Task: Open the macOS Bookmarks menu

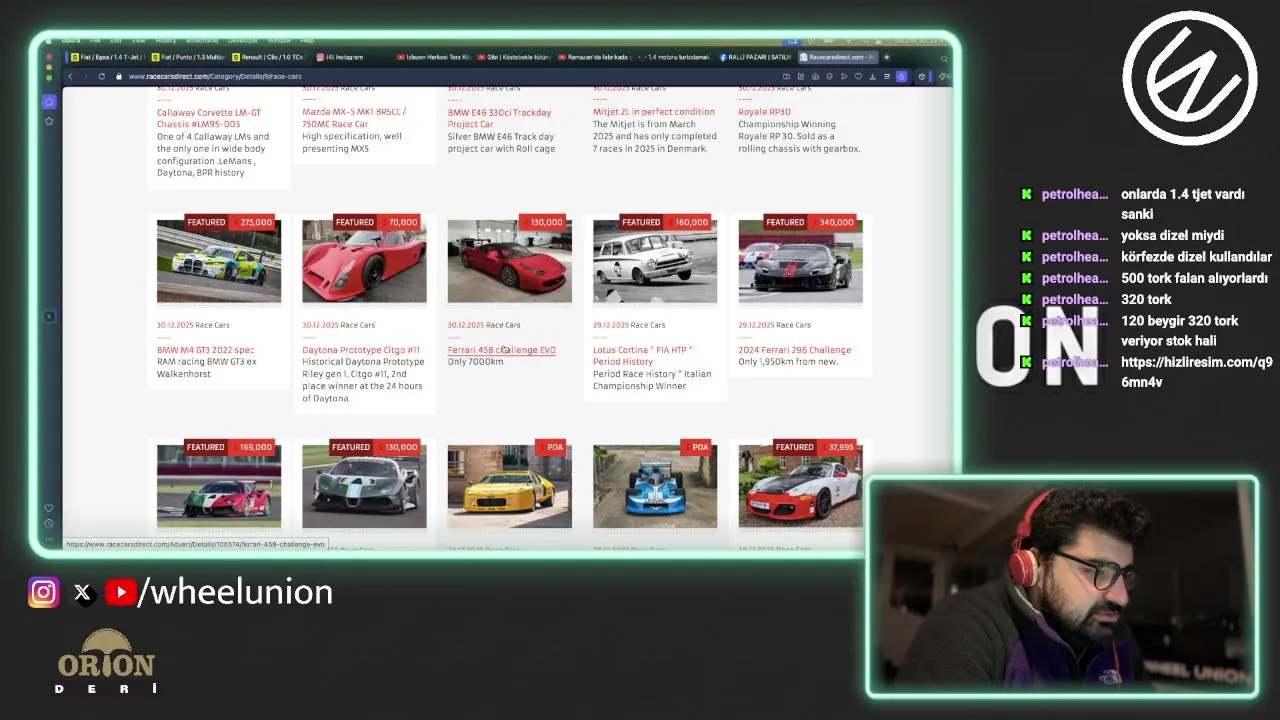Action: pos(202,41)
